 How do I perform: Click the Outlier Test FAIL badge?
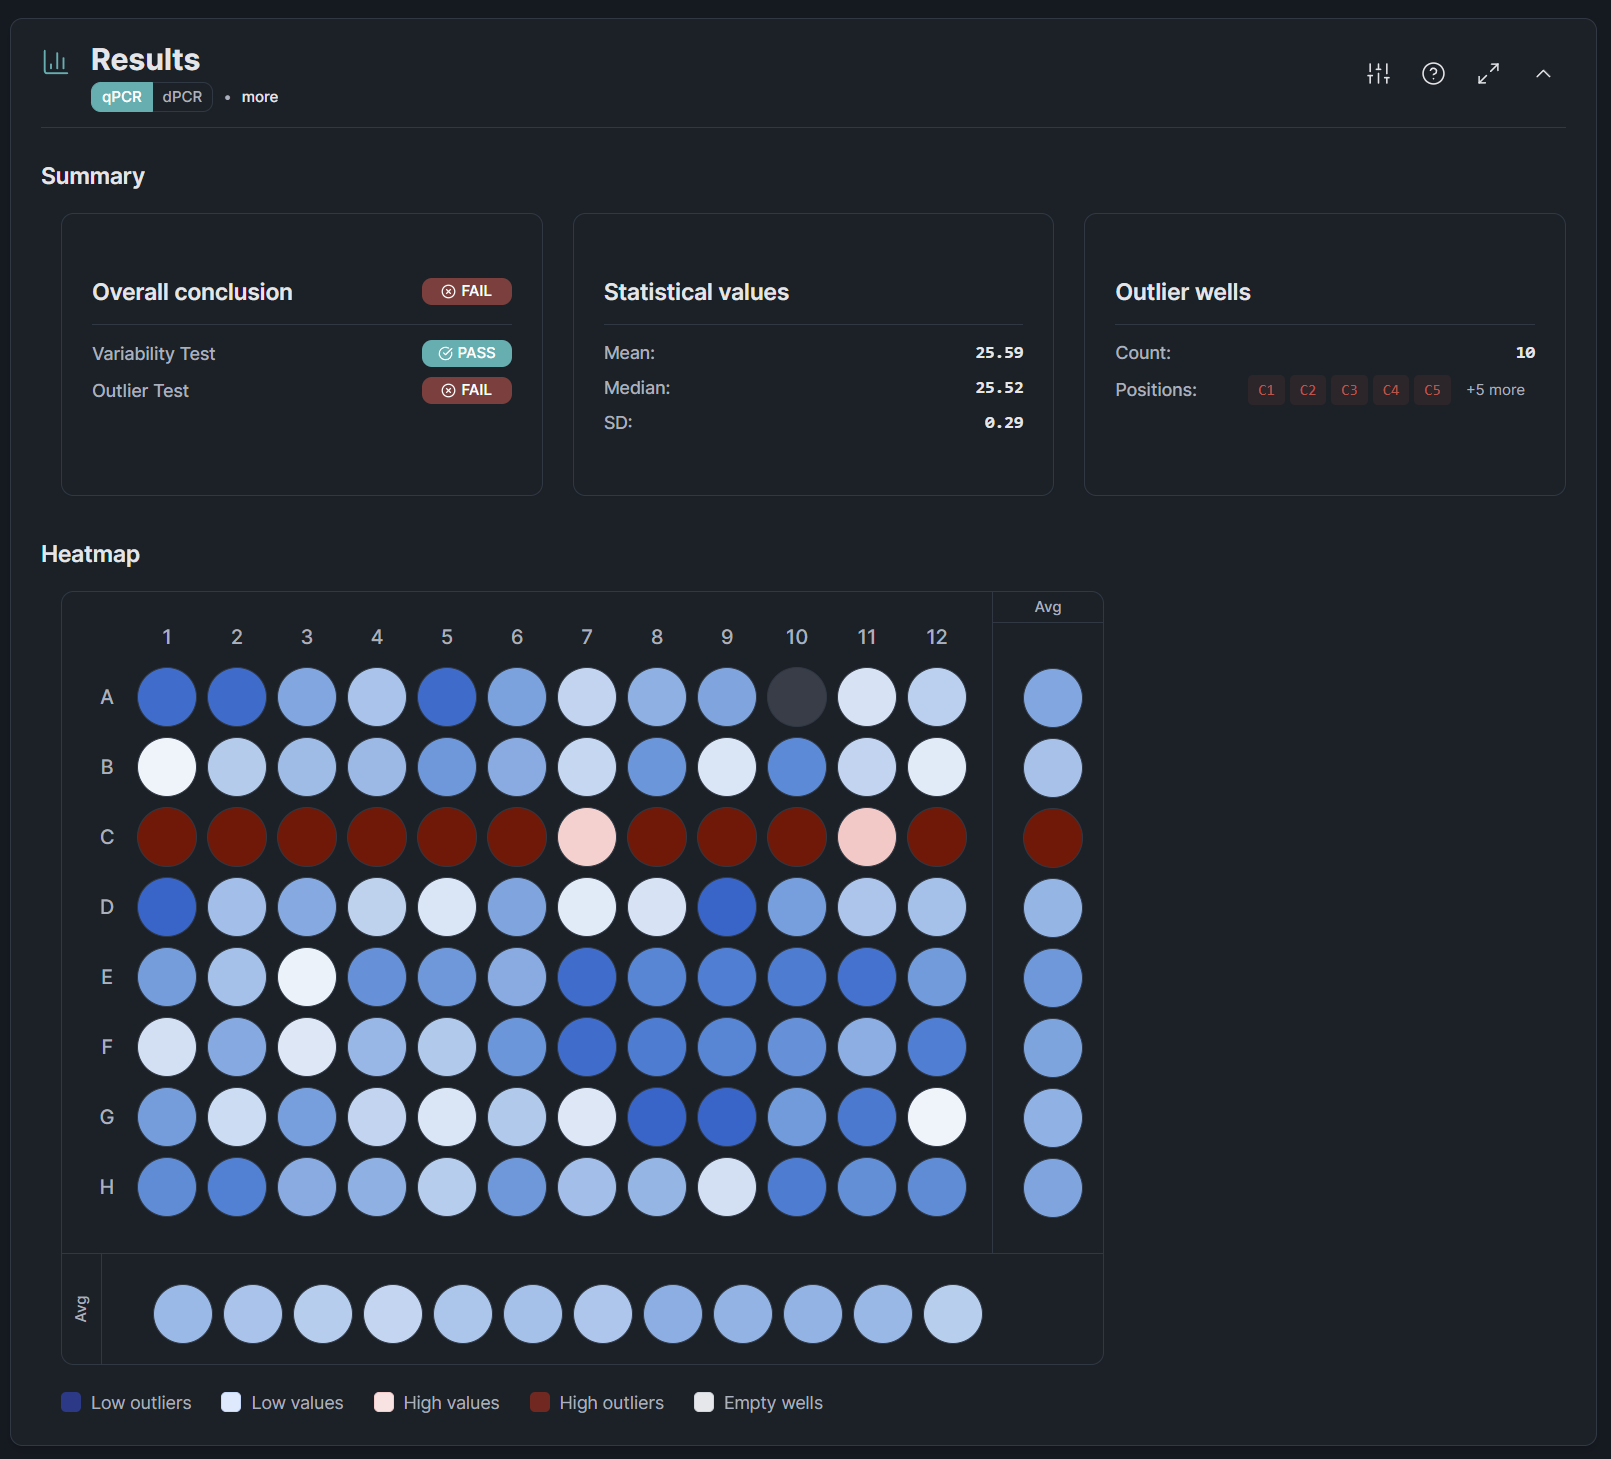pos(466,390)
